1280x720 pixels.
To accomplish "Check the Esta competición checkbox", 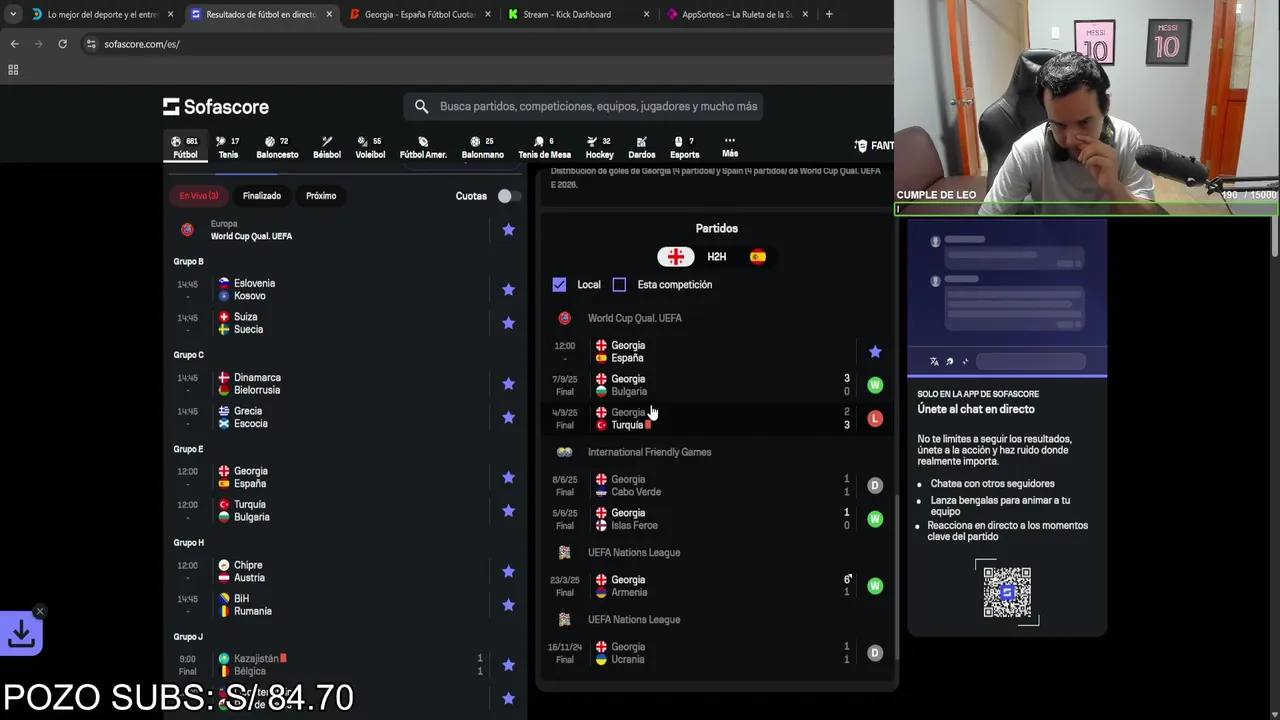I will point(619,285).
